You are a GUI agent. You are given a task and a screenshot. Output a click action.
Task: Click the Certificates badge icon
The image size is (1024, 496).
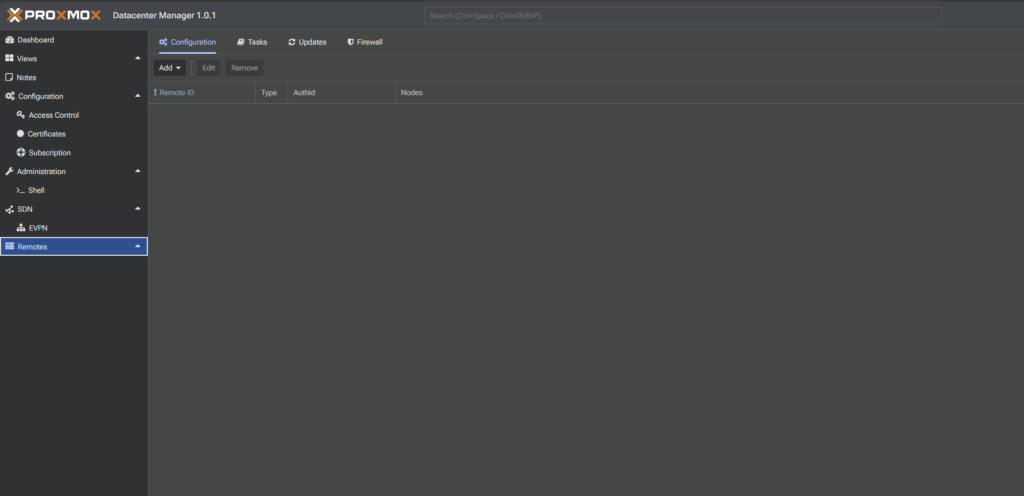click(x=20, y=134)
